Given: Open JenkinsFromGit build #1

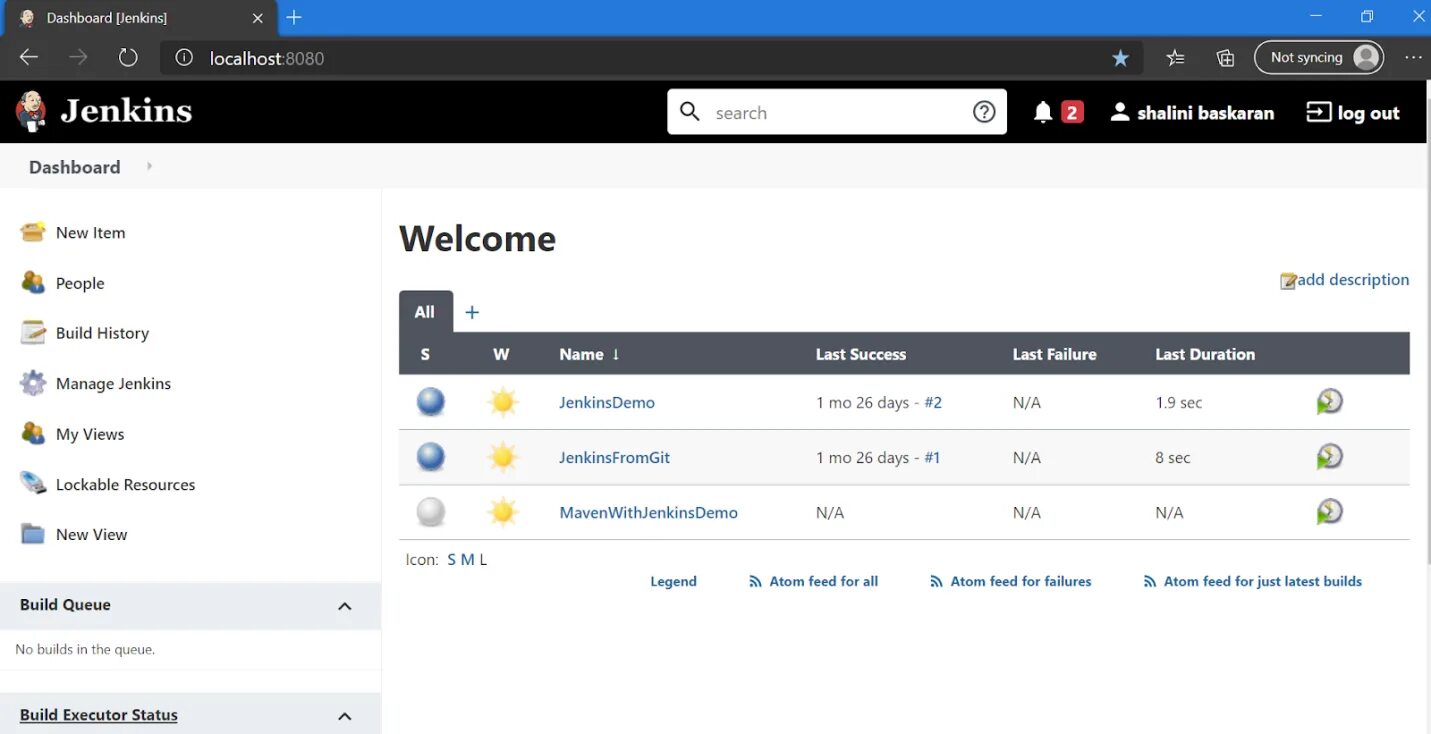Looking at the screenshot, I should click(x=932, y=457).
